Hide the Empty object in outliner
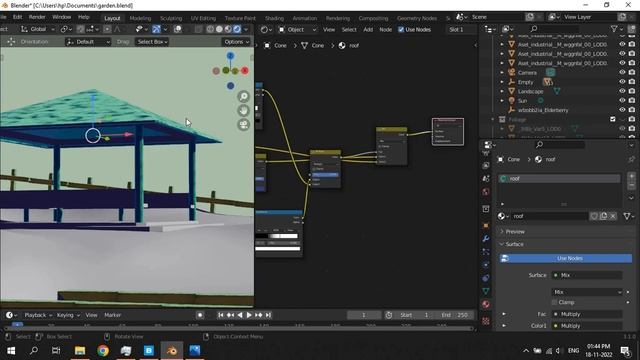Screen dimensions: 640x360 pos(622,82)
